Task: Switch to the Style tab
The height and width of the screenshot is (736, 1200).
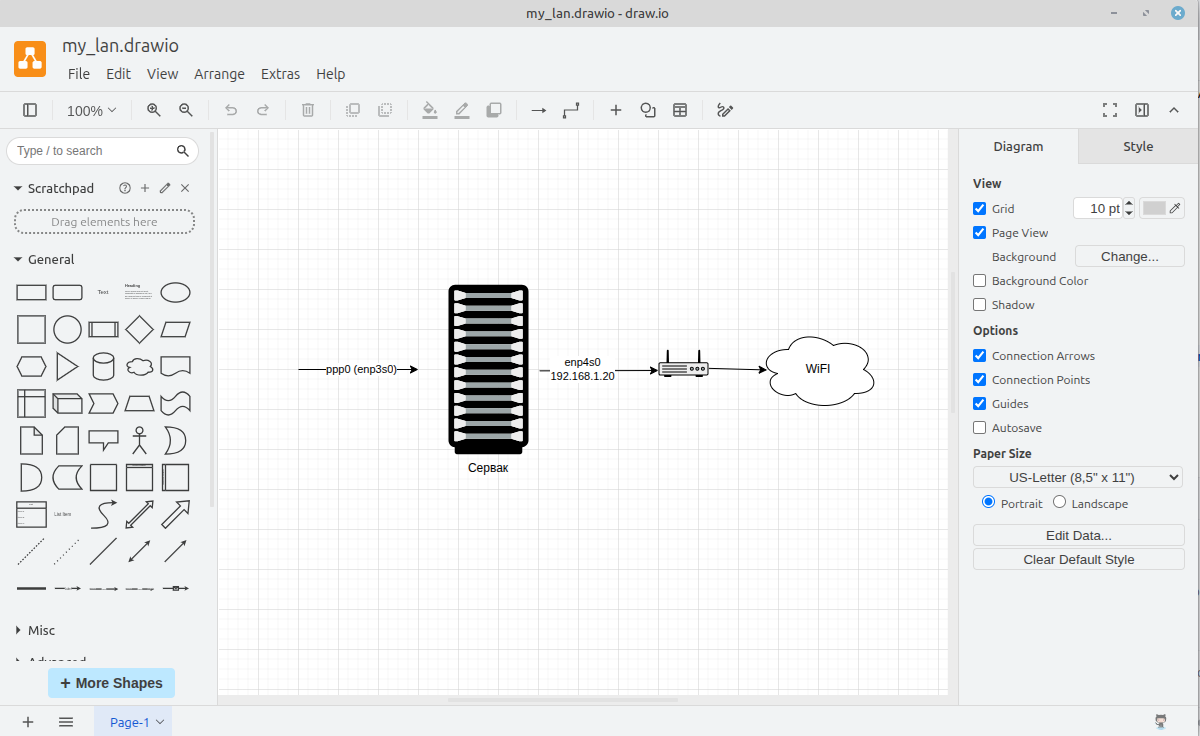Action: [1138, 146]
